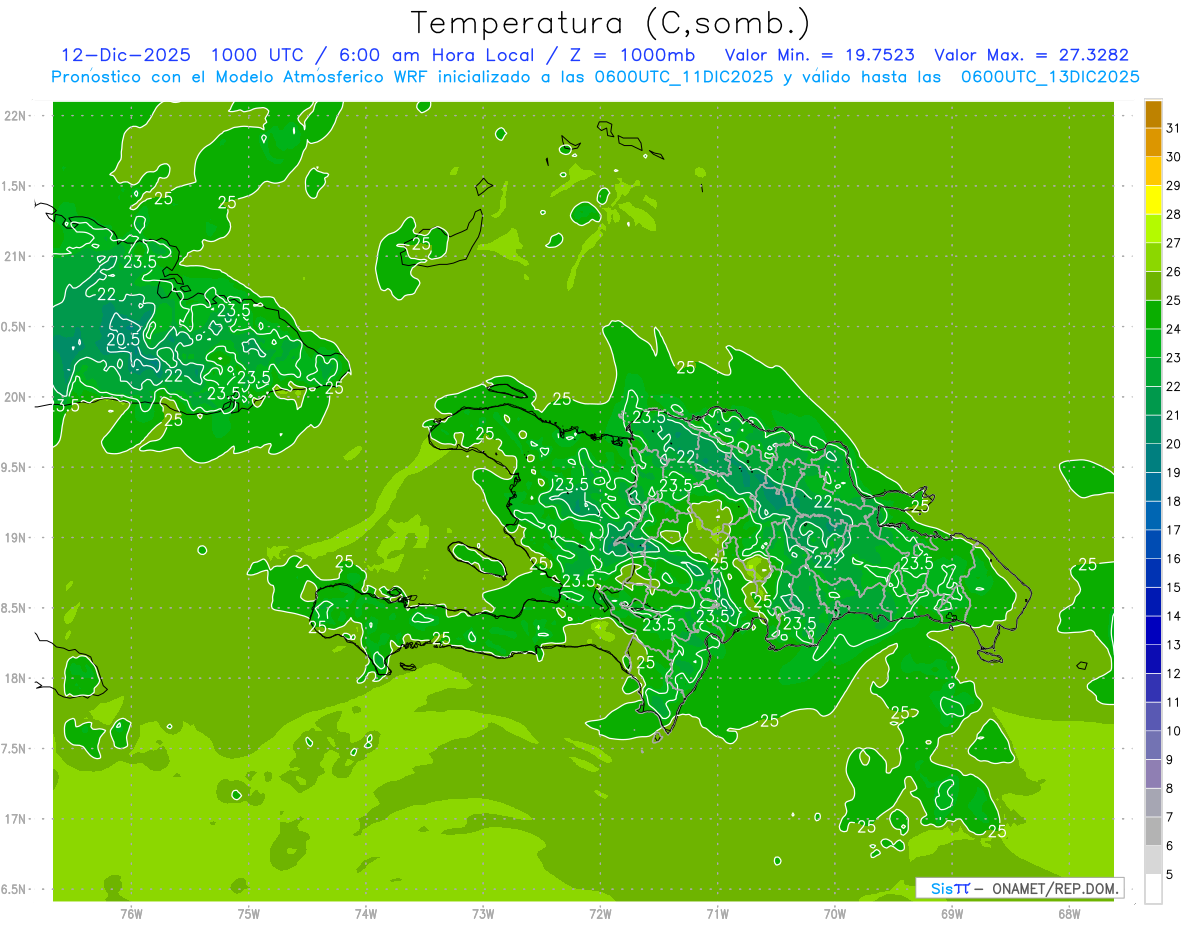Click the colorbar label "31"

[1174, 128]
